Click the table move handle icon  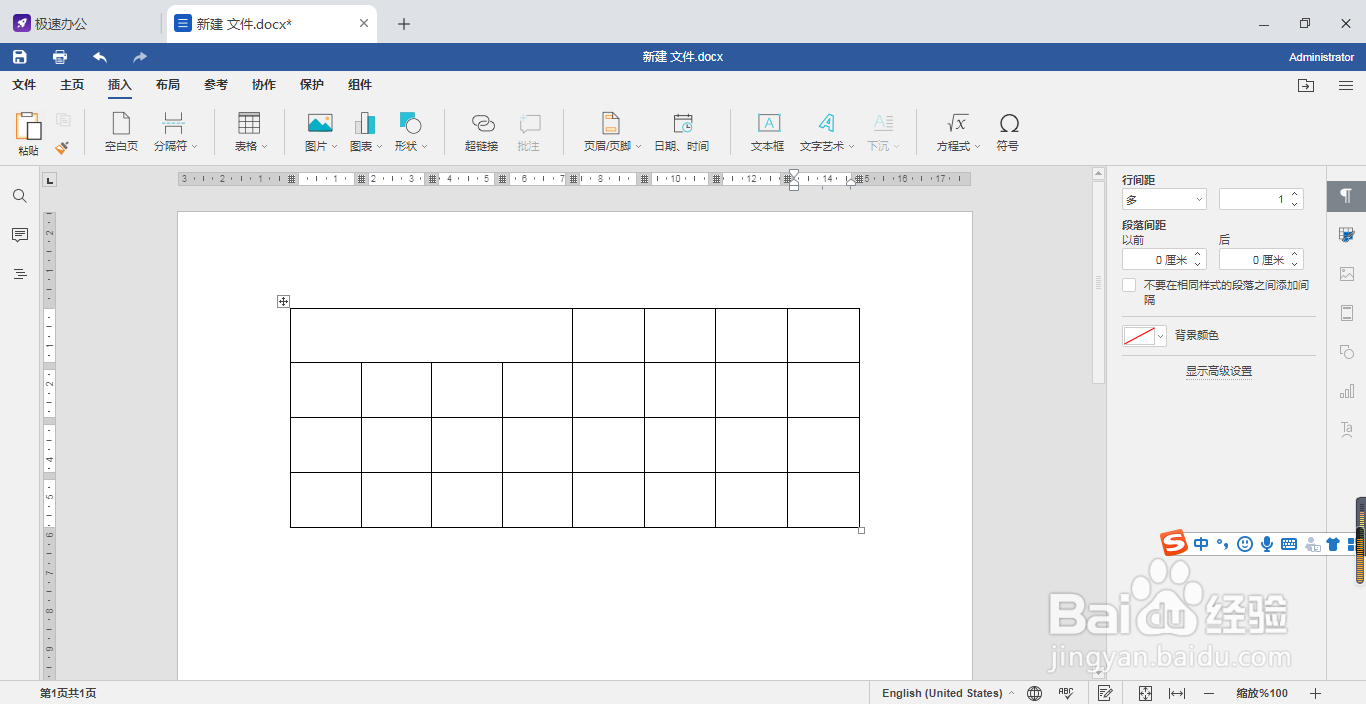(x=283, y=301)
